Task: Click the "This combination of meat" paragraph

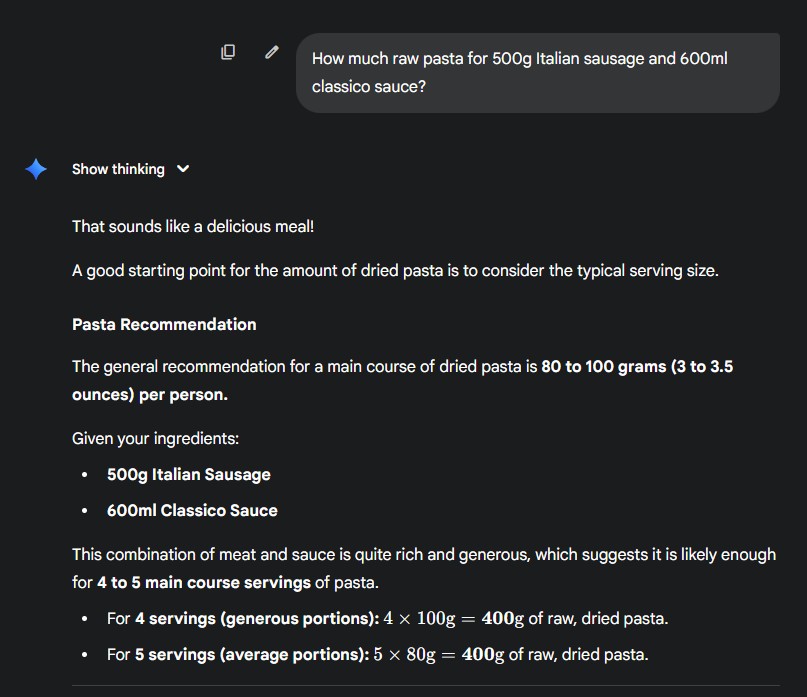Action: [423, 554]
